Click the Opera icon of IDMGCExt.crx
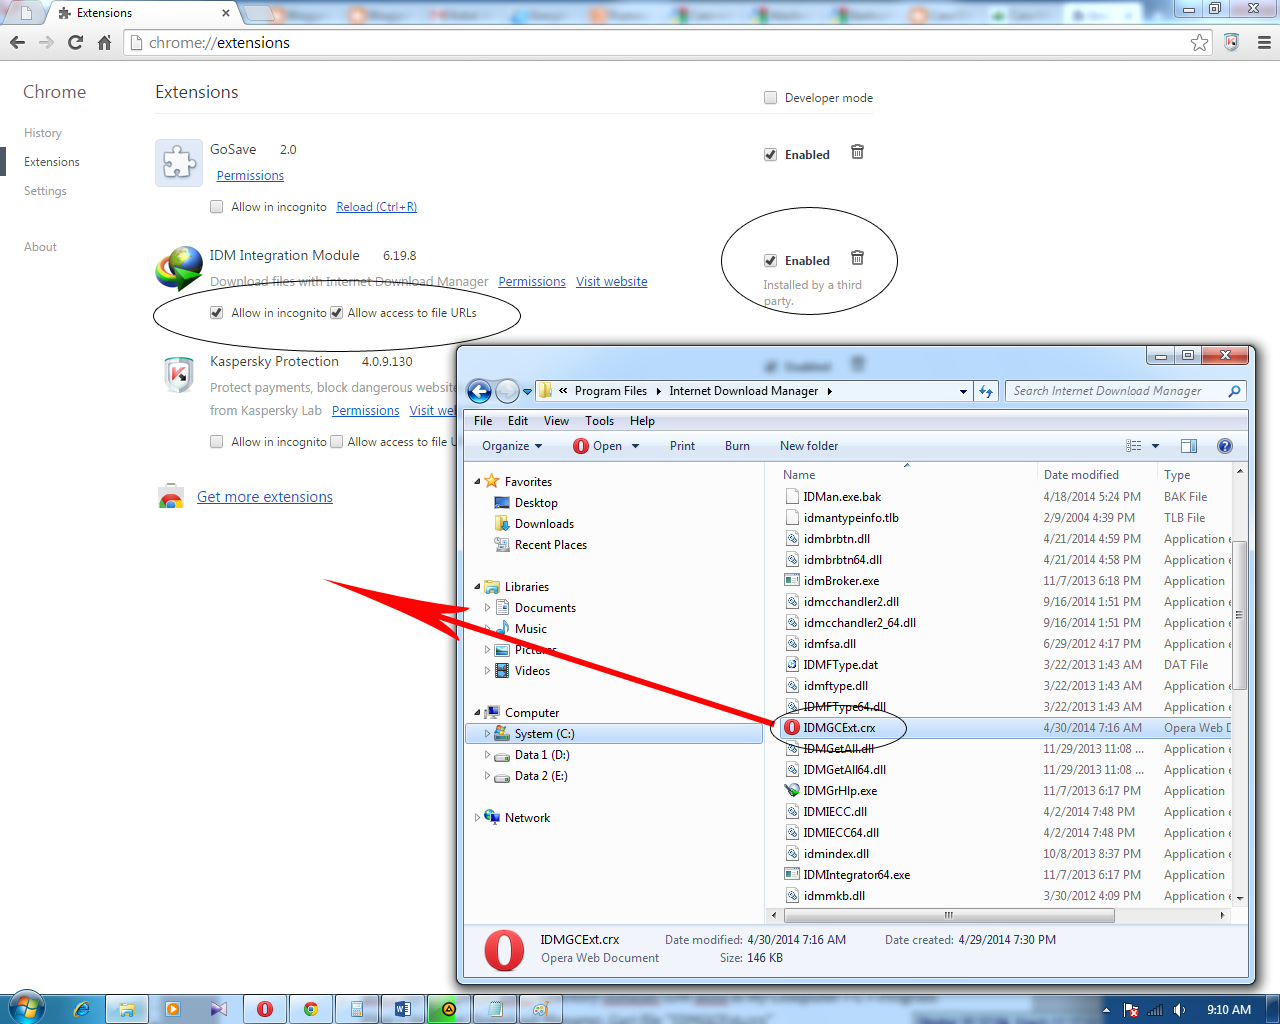 coord(792,728)
